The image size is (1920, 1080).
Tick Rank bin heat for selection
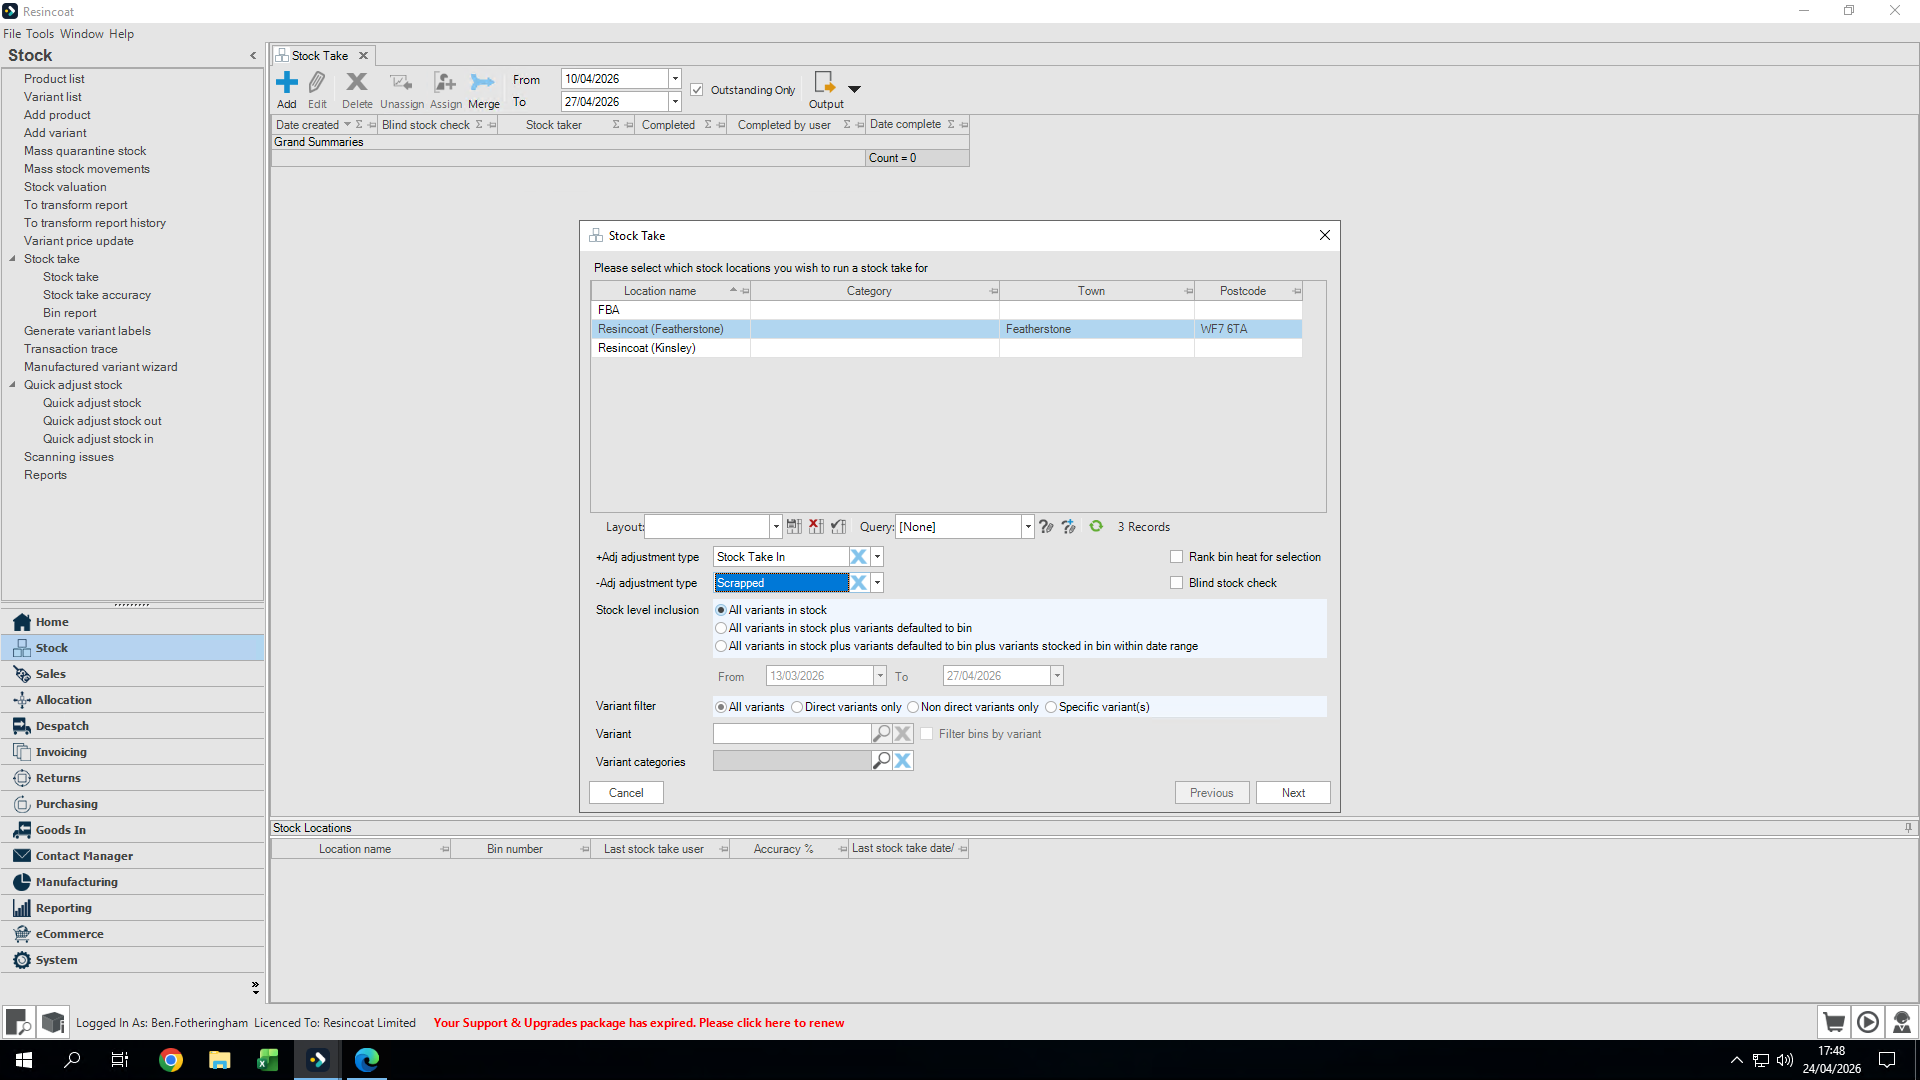pos(1177,557)
